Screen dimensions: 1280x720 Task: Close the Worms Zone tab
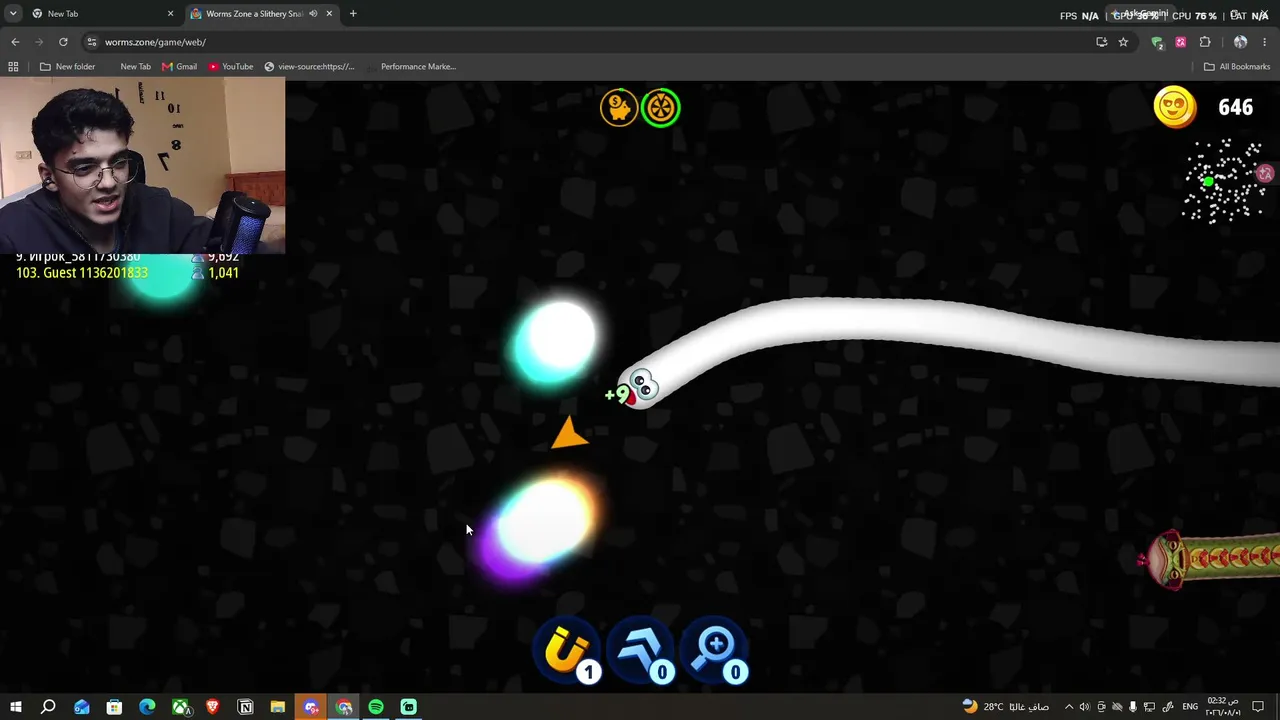pyautogui.click(x=329, y=14)
